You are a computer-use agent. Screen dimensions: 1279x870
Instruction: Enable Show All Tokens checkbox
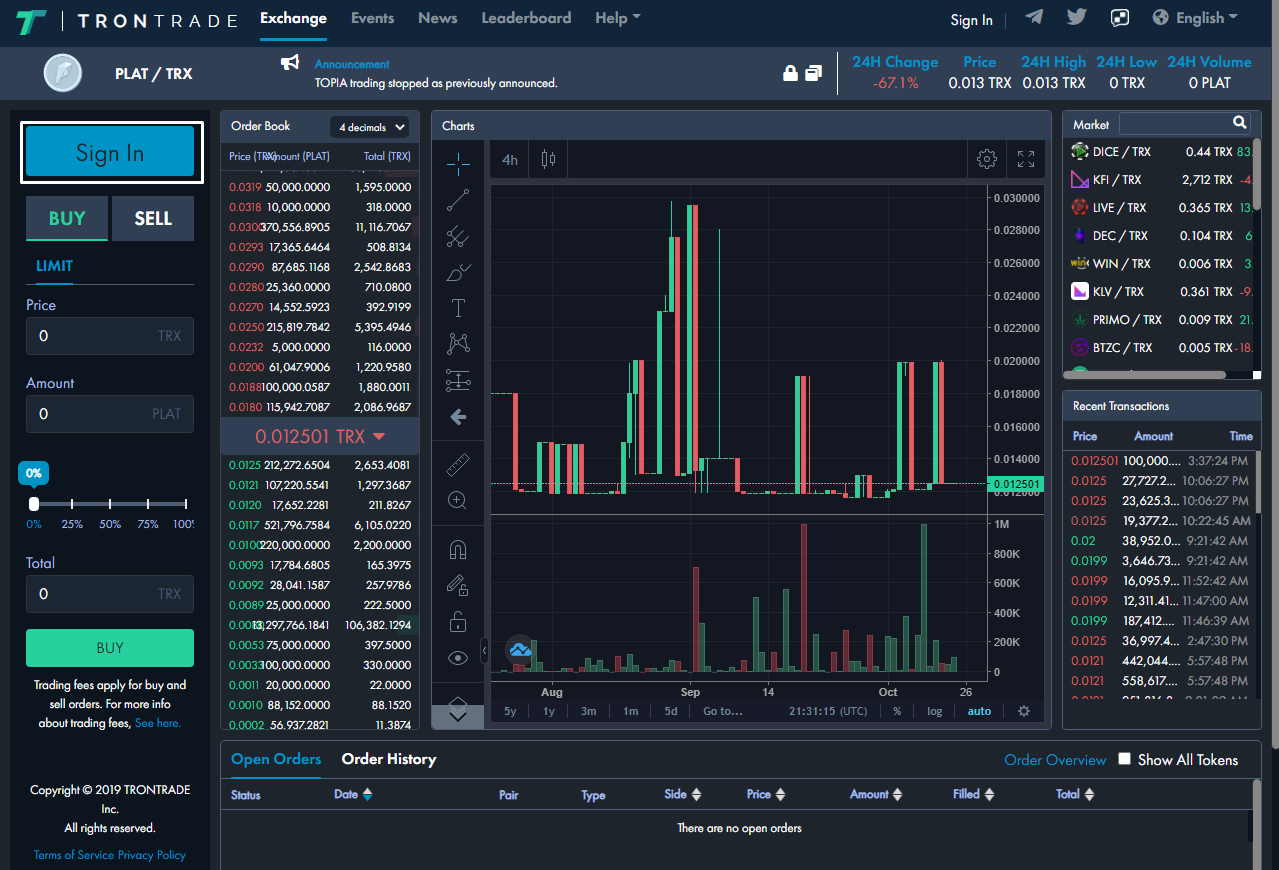1124,759
